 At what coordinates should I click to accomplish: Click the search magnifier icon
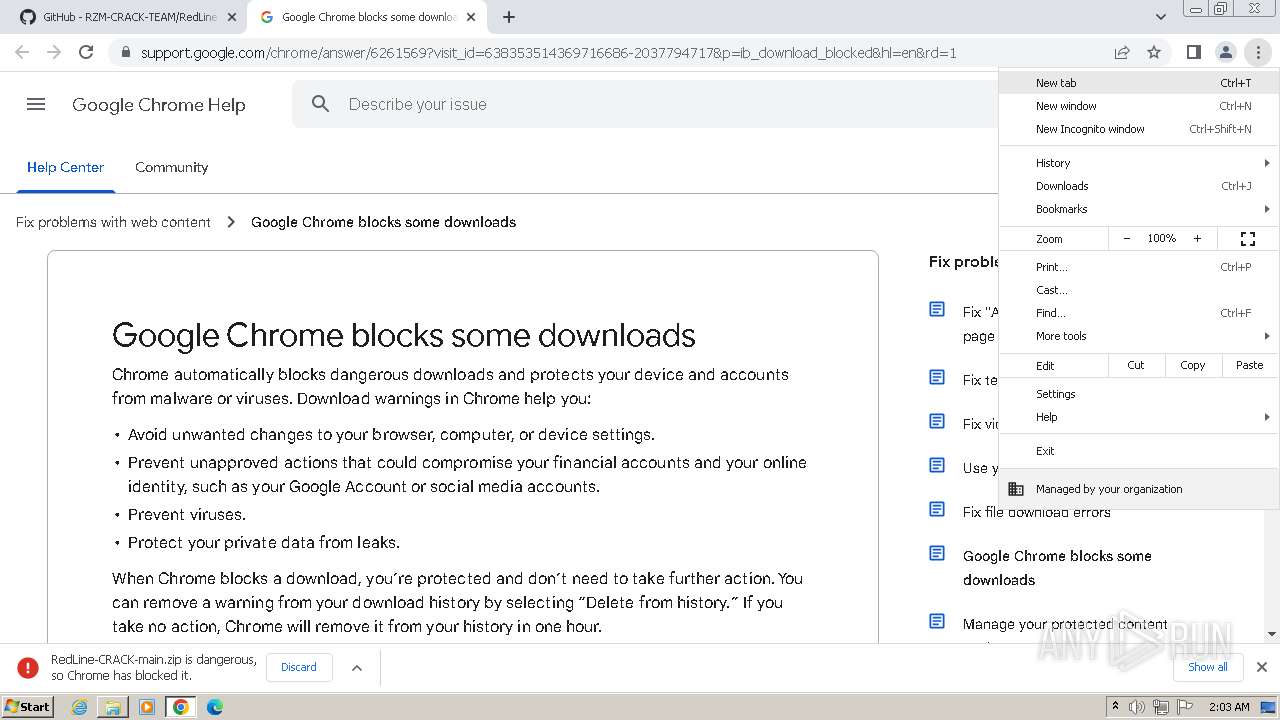(320, 104)
